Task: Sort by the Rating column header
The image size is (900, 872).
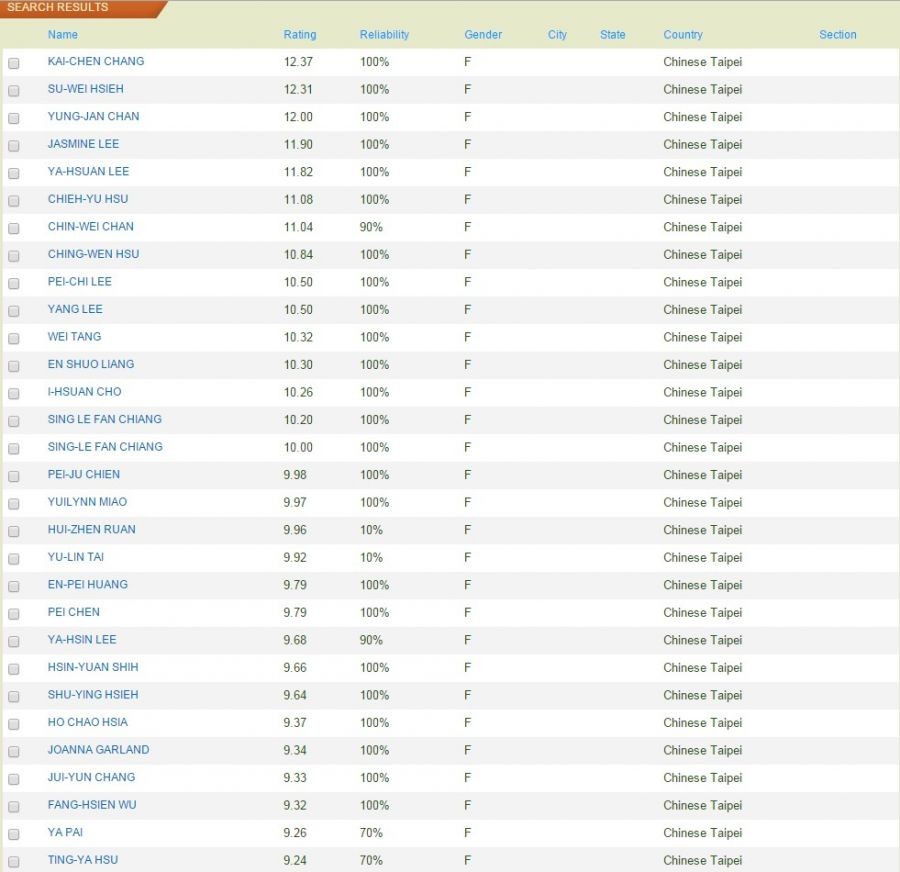Action: [x=300, y=34]
